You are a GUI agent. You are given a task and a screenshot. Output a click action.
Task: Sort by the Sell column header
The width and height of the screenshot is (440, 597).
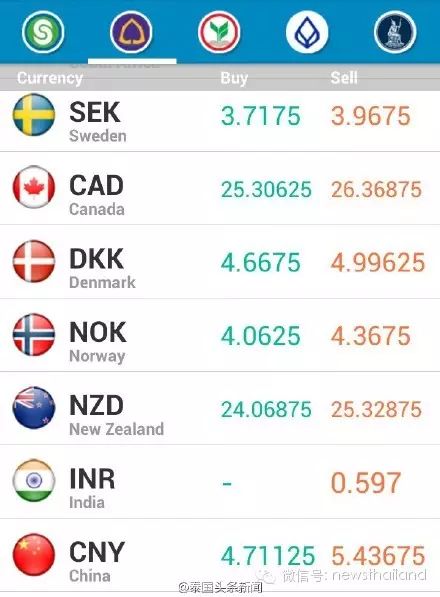[x=344, y=78]
